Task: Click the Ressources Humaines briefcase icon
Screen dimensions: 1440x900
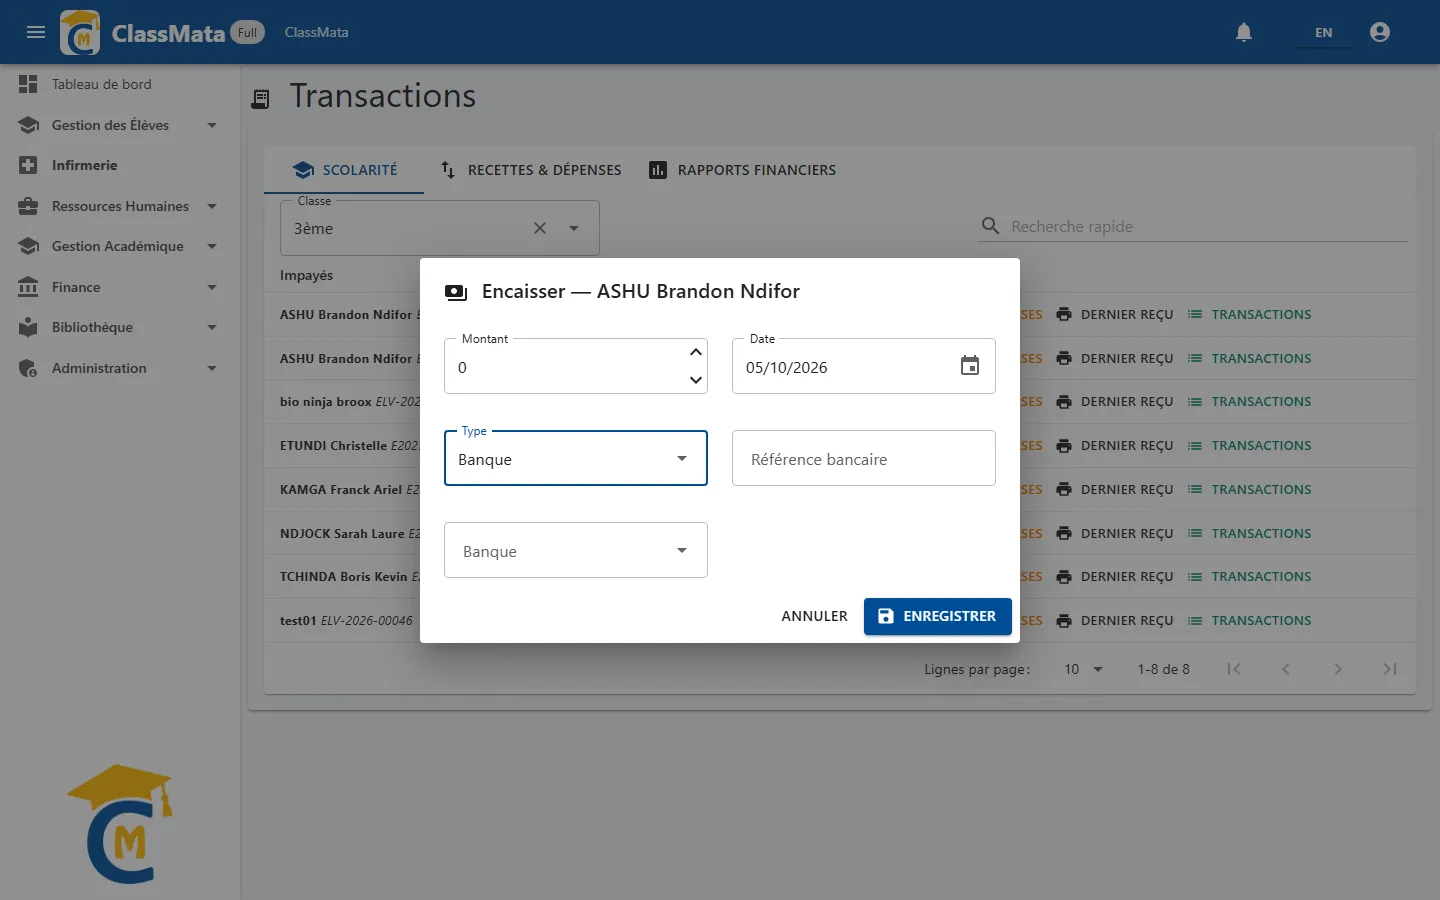Action: coord(28,206)
